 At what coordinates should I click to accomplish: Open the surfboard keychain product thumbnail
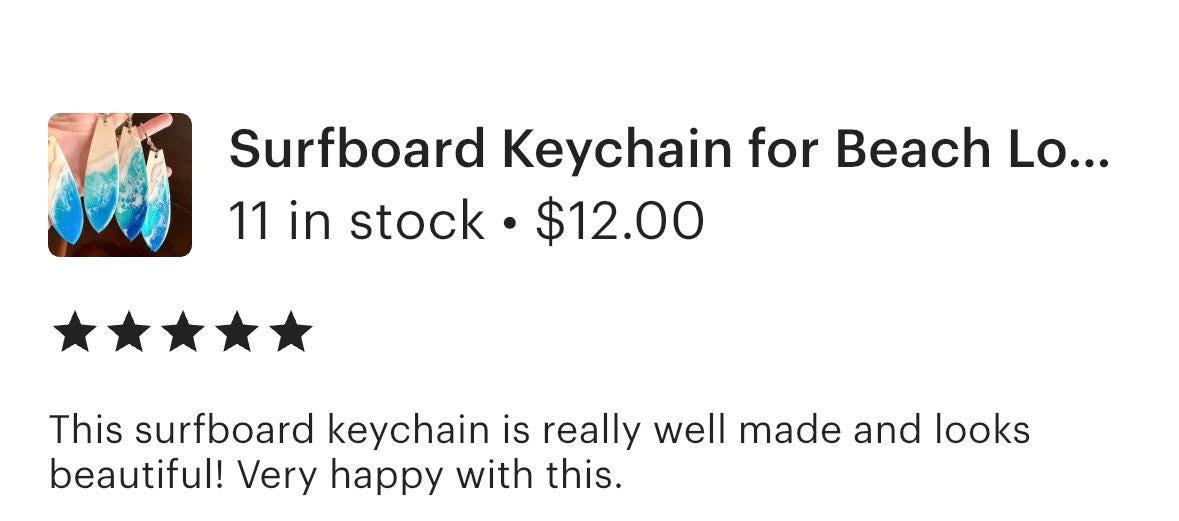click(119, 185)
